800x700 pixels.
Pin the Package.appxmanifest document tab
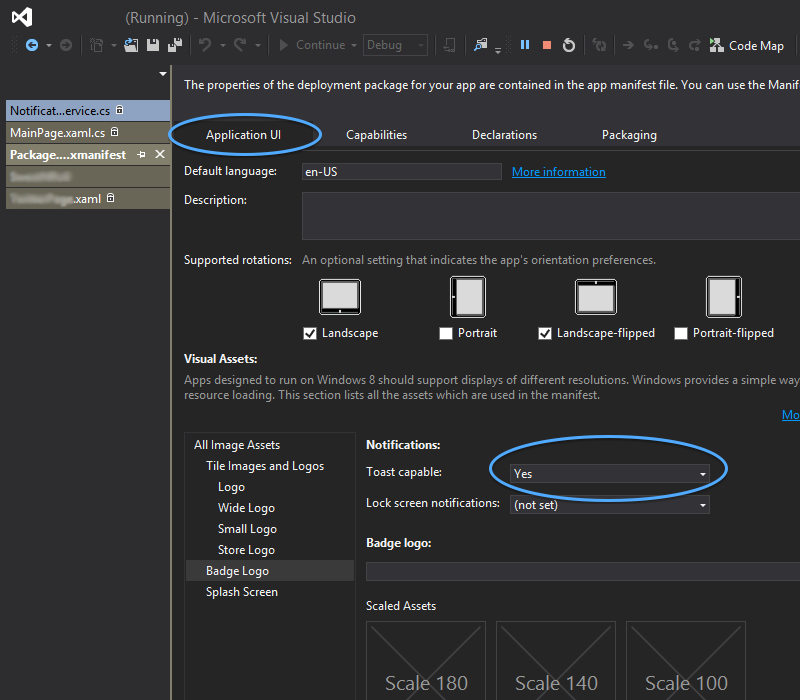[x=142, y=155]
